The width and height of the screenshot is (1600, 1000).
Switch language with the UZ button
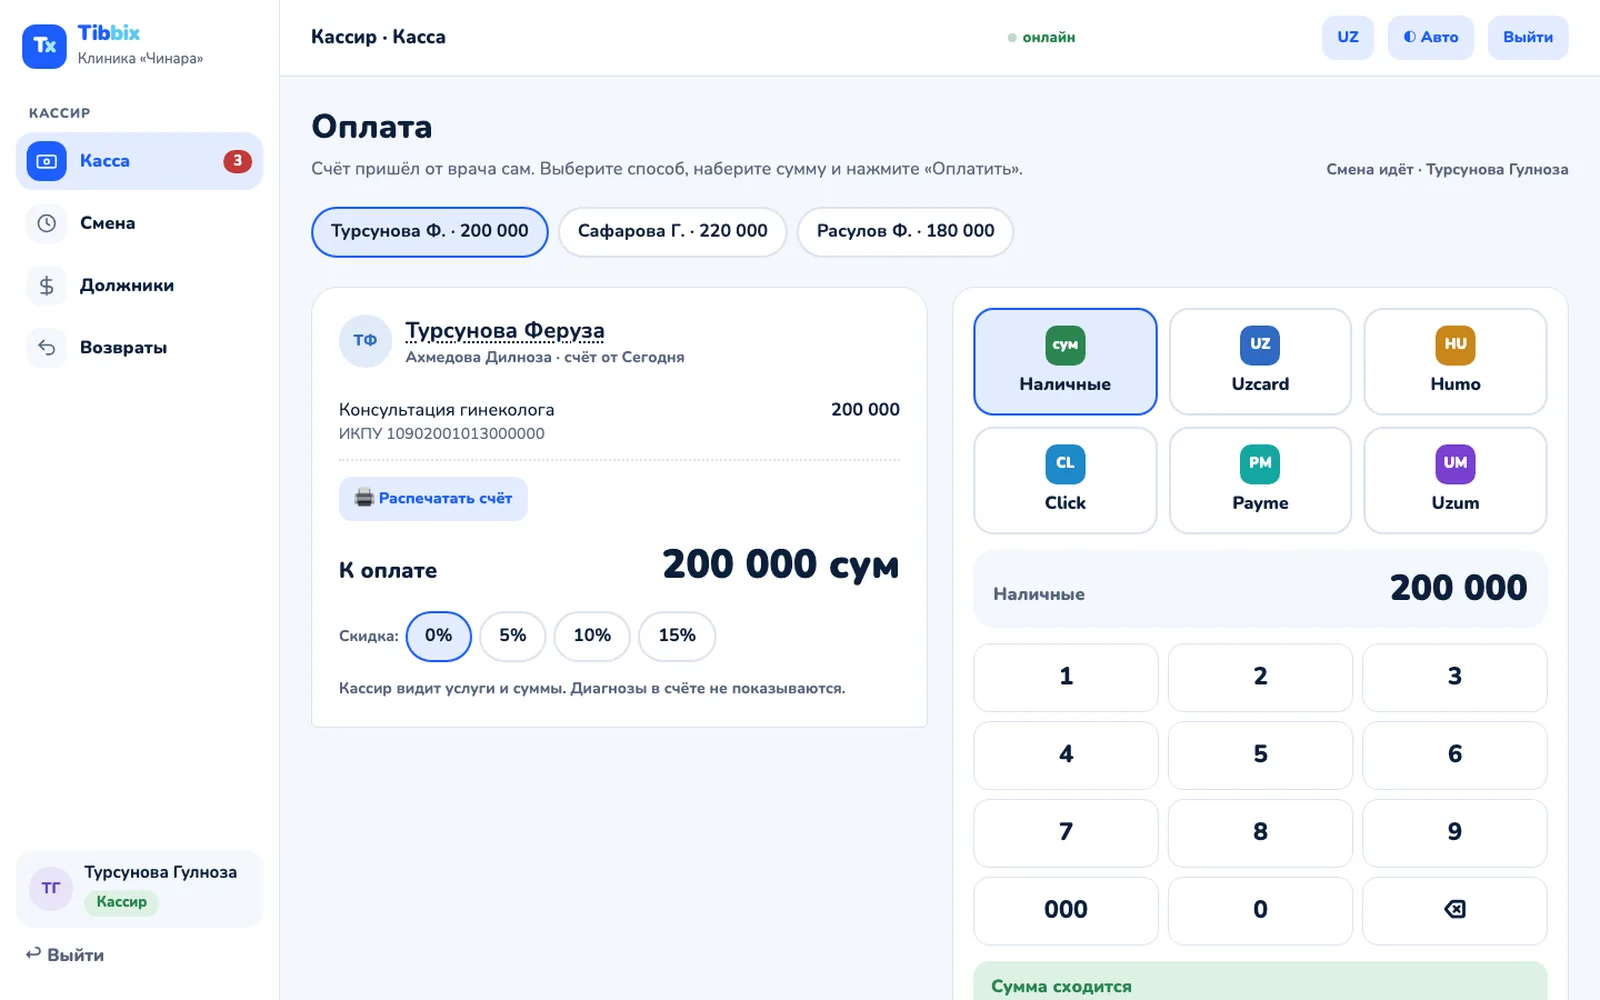click(x=1348, y=37)
